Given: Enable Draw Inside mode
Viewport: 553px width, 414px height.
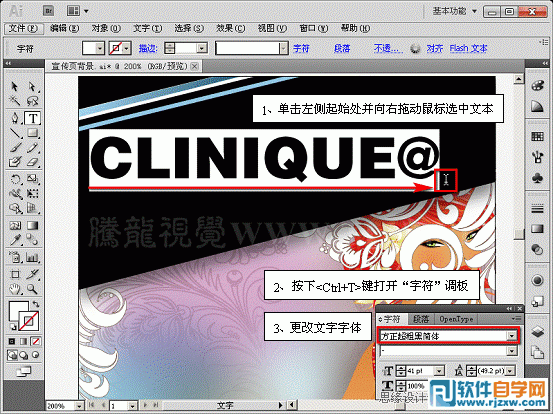Looking at the screenshot, I should (35, 355).
